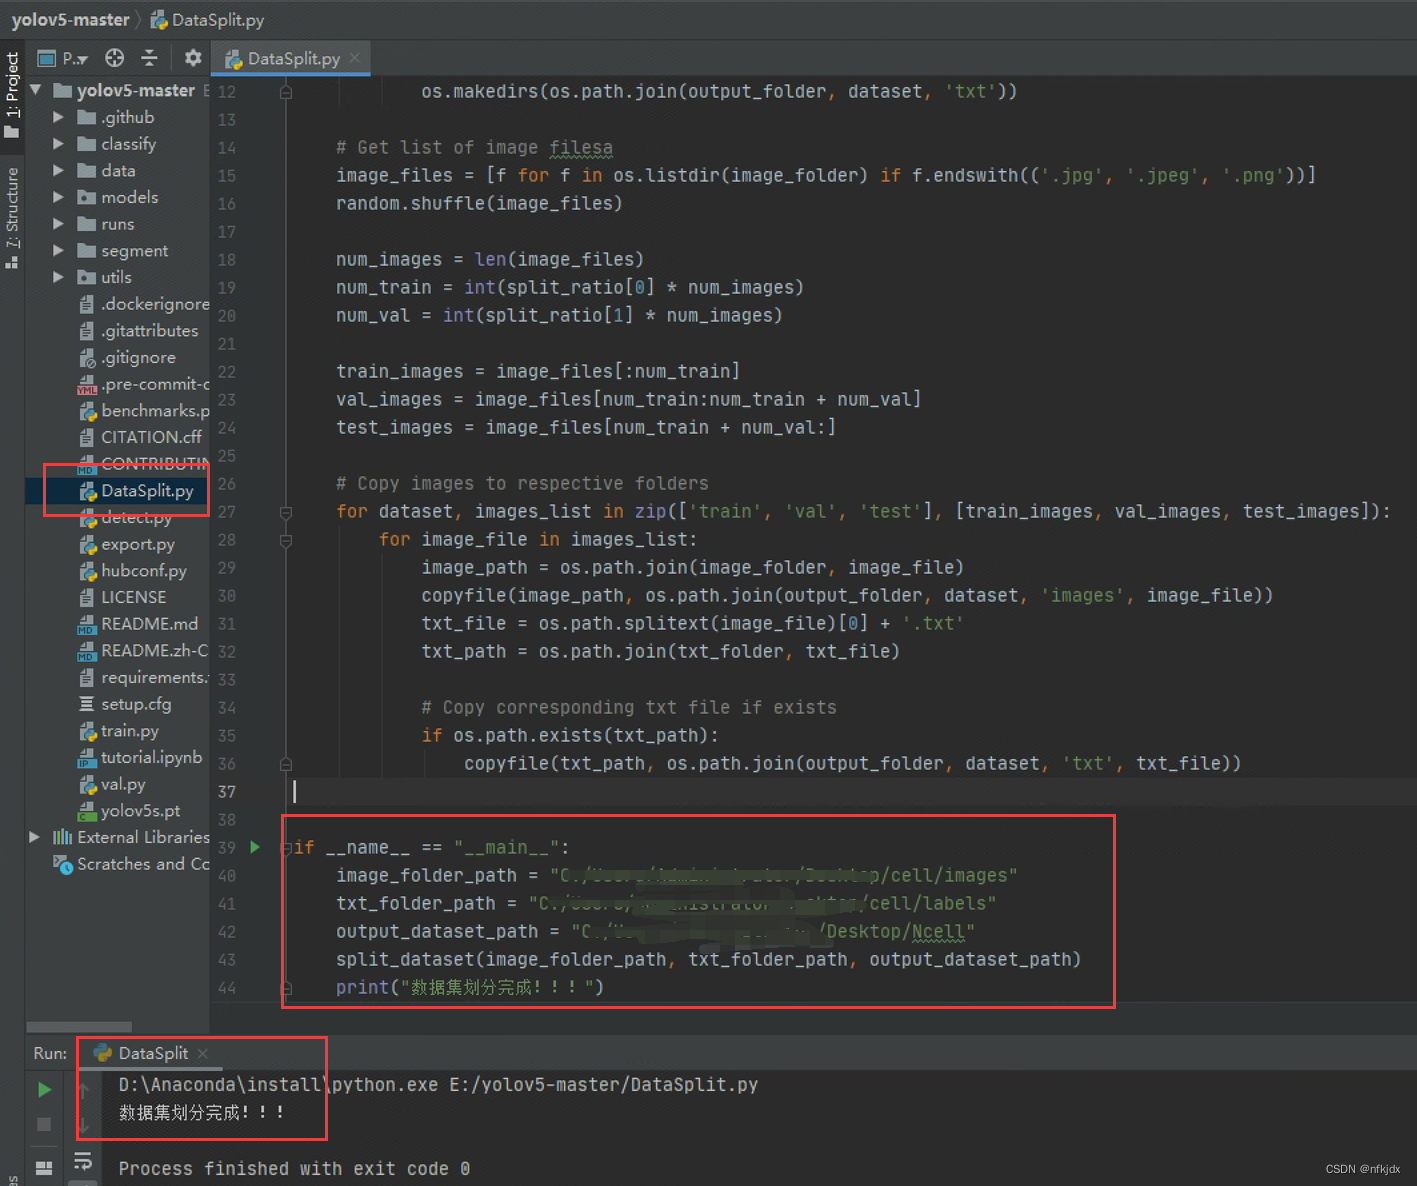1417x1186 pixels.
Task: Select train.py in project tree
Action: coord(119,731)
